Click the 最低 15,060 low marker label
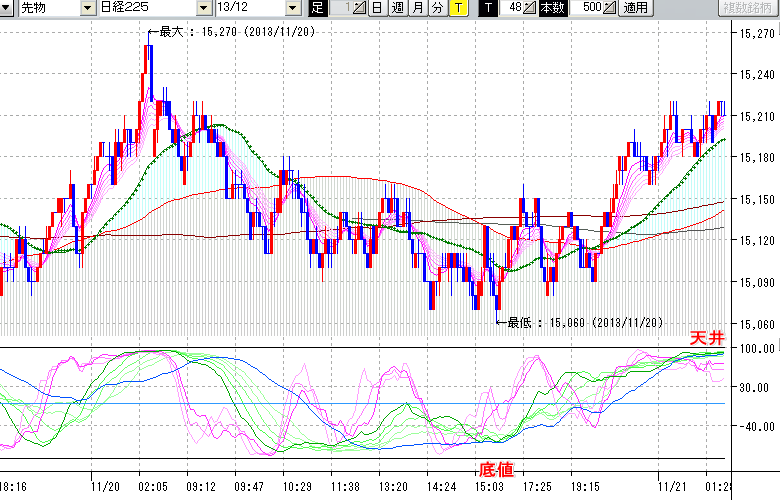 pyautogui.click(x=585, y=322)
